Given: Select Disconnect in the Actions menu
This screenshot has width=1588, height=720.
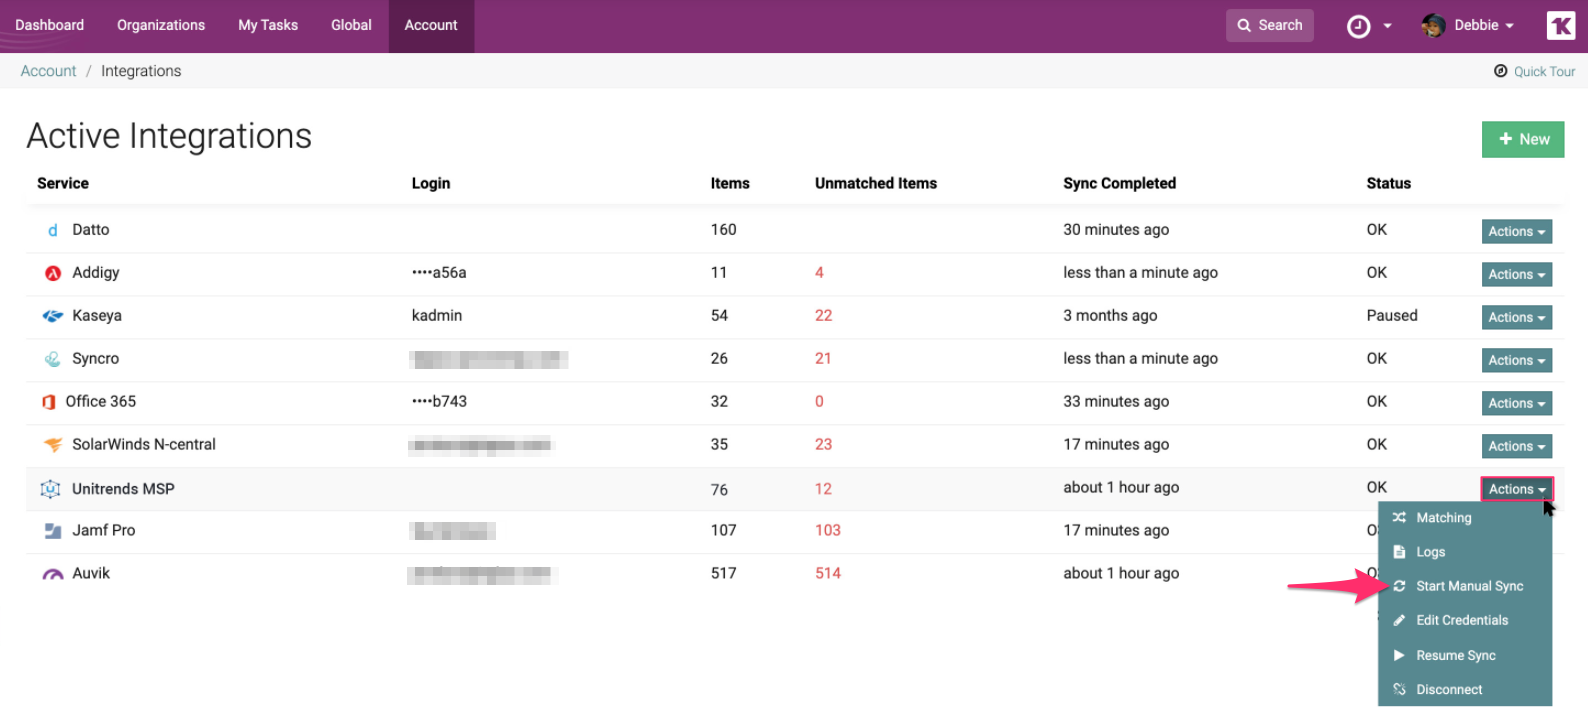Looking at the screenshot, I should pyautogui.click(x=1448, y=689).
